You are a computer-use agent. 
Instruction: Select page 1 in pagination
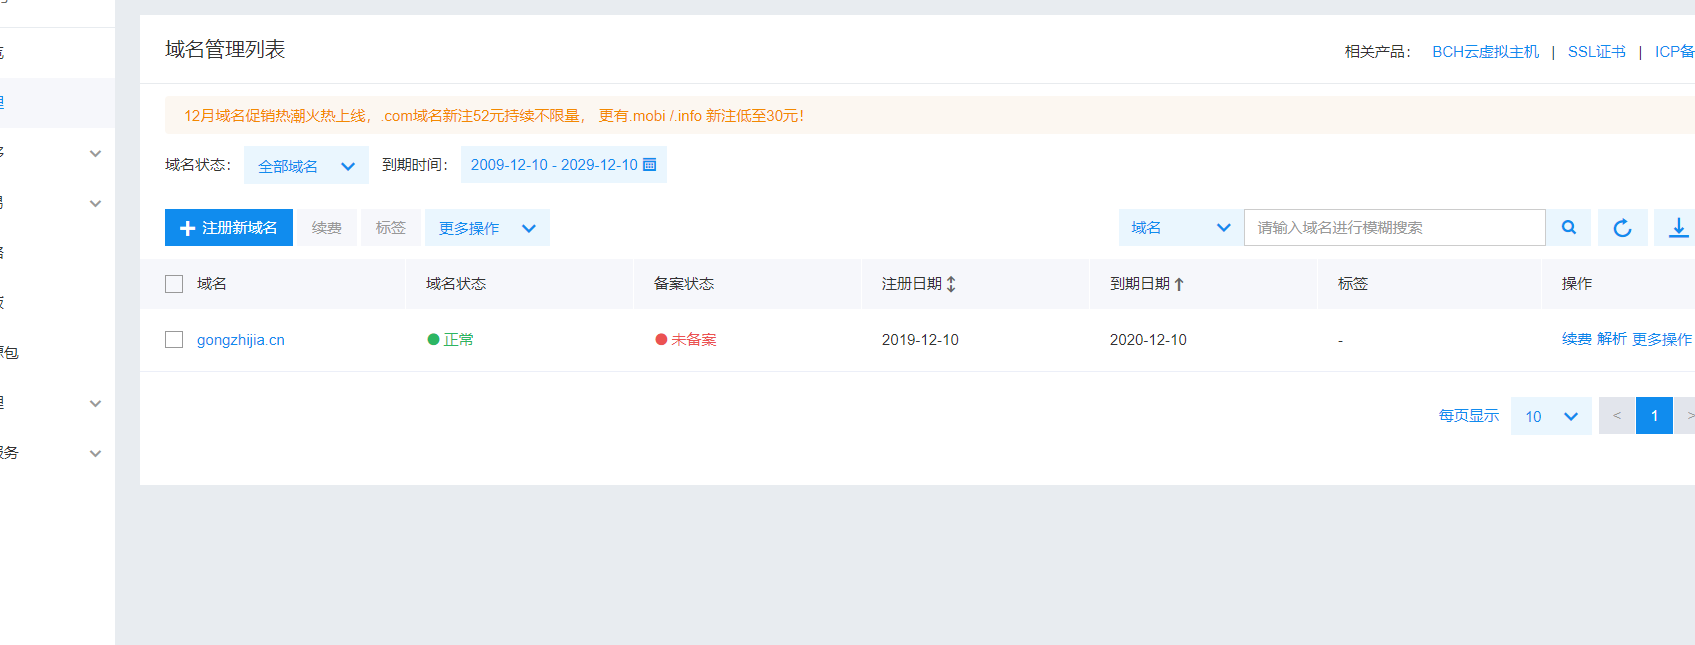pyautogui.click(x=1654, y=416)
